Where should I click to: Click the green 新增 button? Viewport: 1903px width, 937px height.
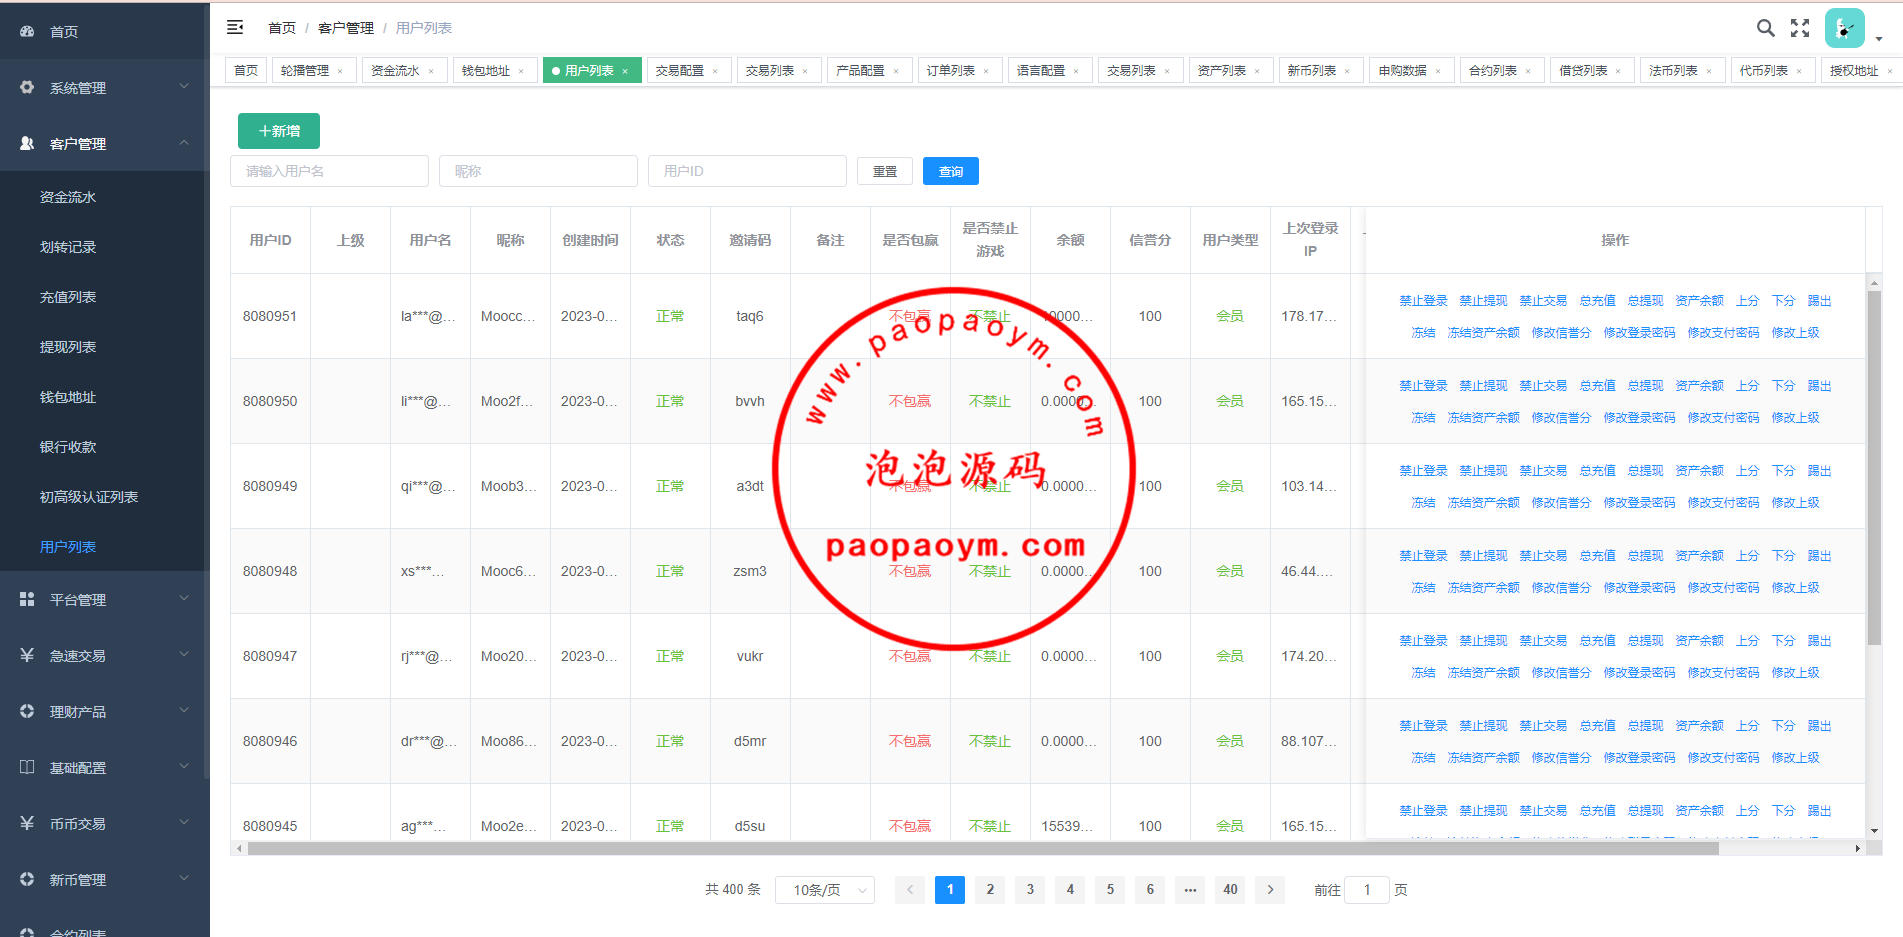pyautogui.click(x=279, y=131)
